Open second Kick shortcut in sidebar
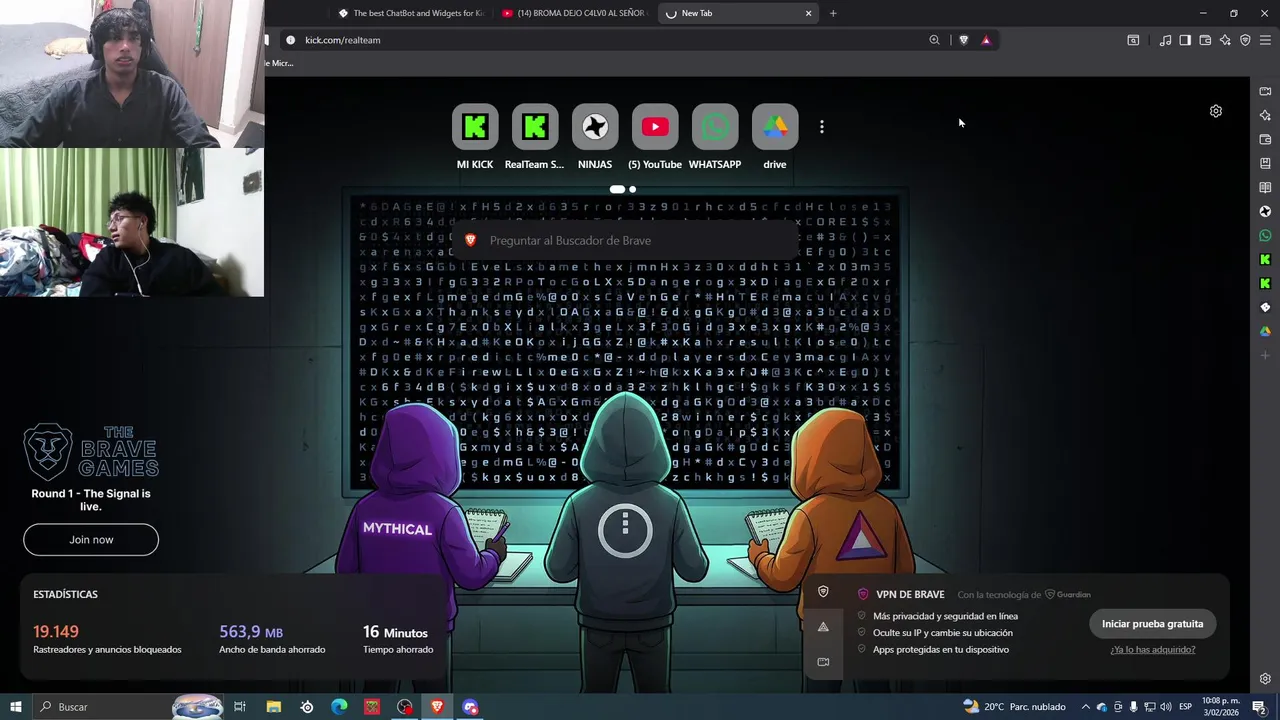The height and width of the screenshot is (720, 1280). [1265, 283]
